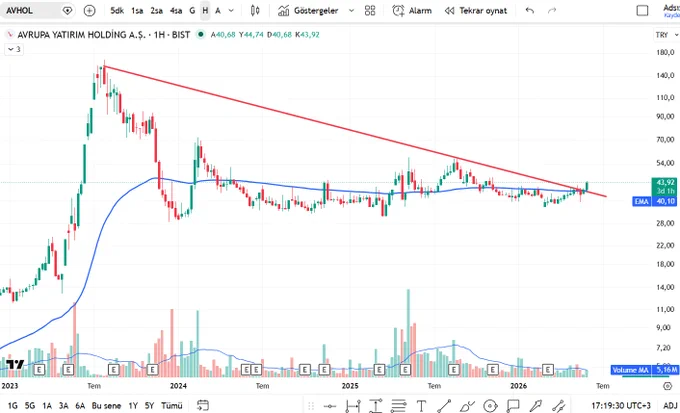
Task: Set the date range to 6A
Action: [x=80, y=406]
